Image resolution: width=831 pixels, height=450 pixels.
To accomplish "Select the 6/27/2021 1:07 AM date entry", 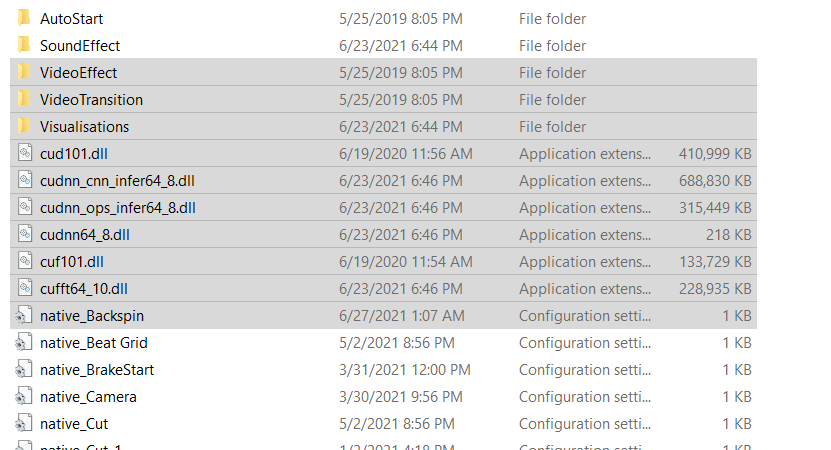I will pyautogui.click(x=402, y=316).
